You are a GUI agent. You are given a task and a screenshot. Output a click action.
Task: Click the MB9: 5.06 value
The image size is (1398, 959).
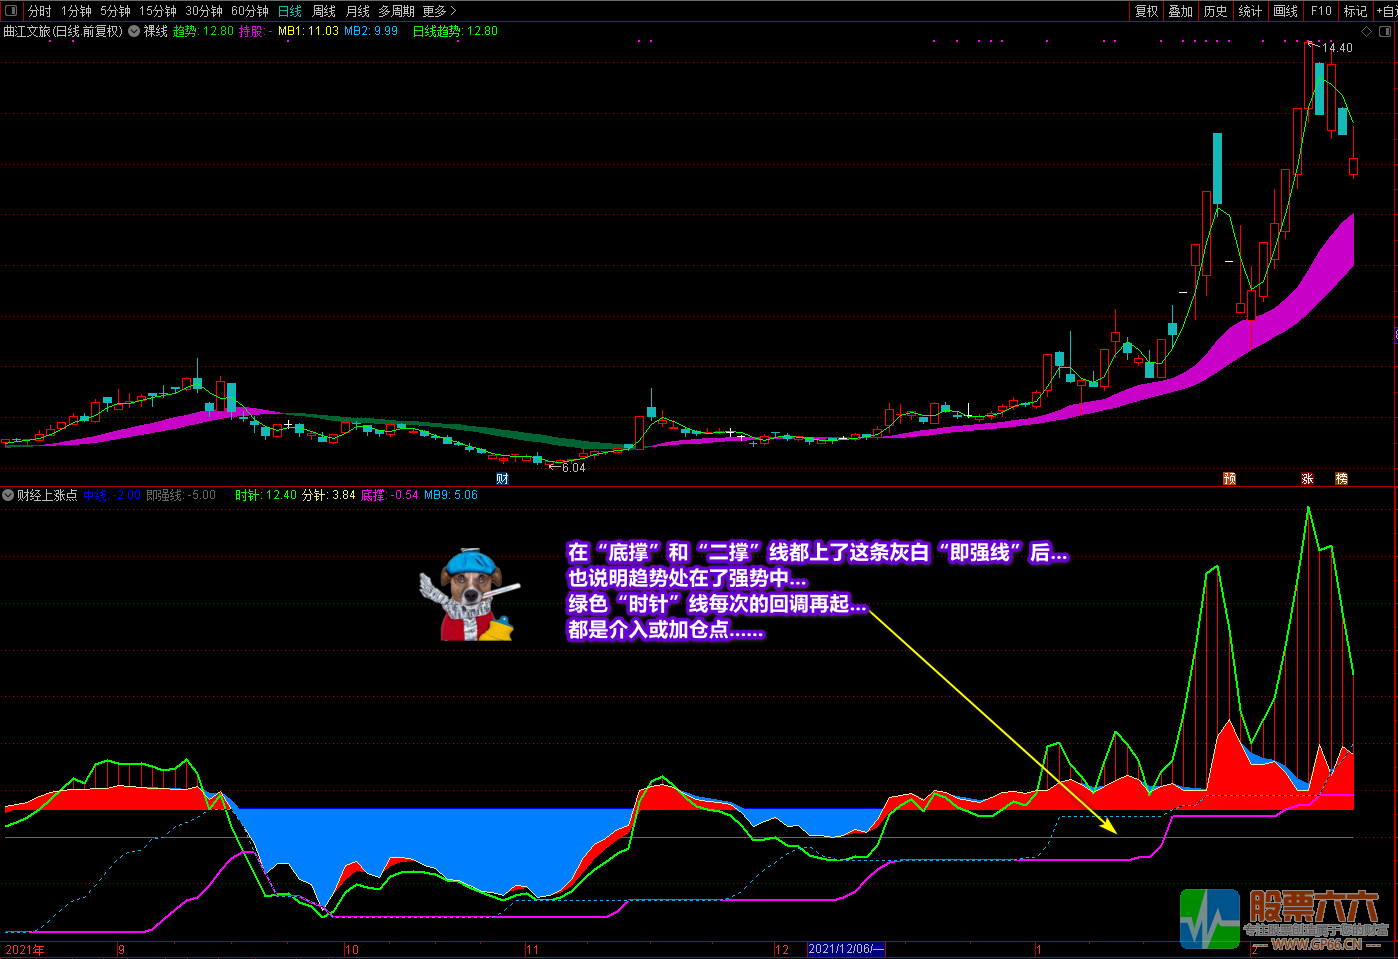(451, 495)
